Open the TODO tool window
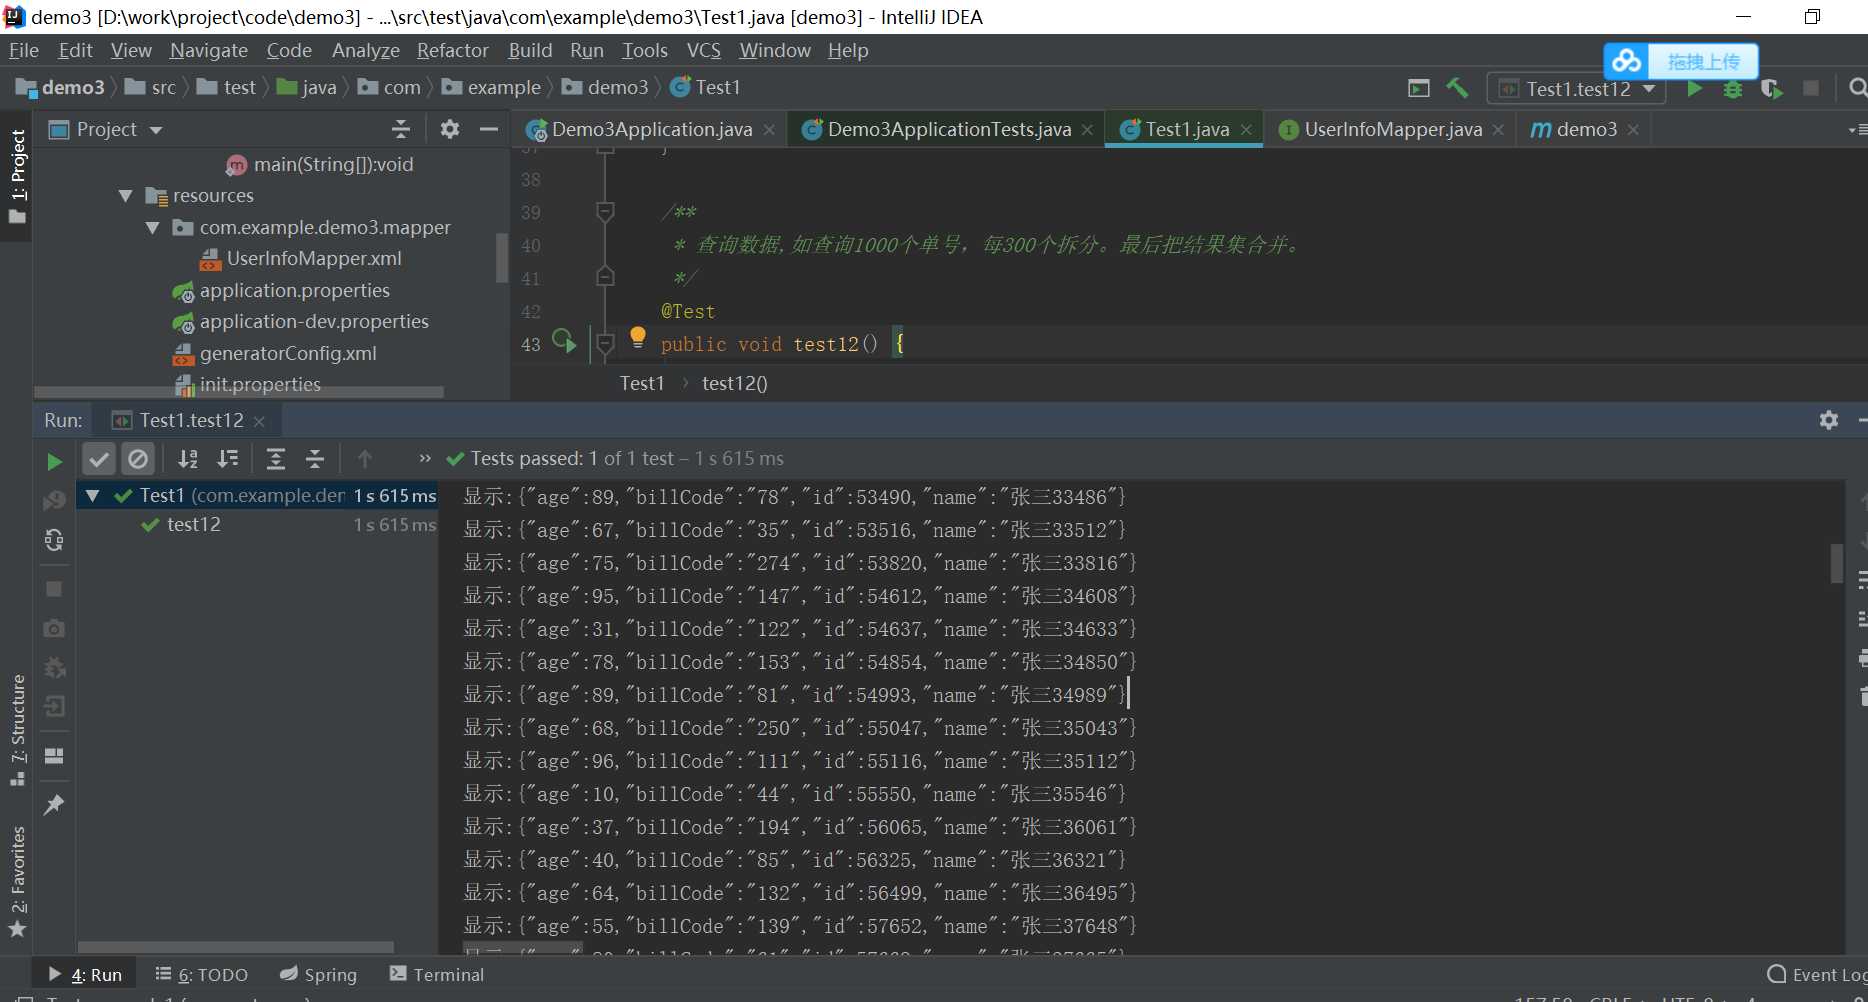1868x1002 pixels. tap(202, 974)
